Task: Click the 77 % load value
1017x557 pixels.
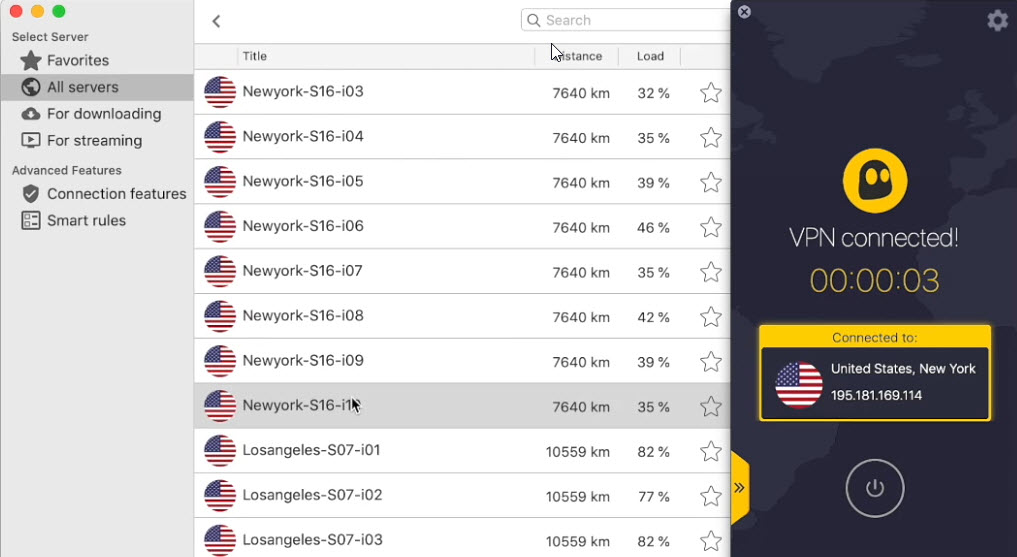Action: click(653, 497)
